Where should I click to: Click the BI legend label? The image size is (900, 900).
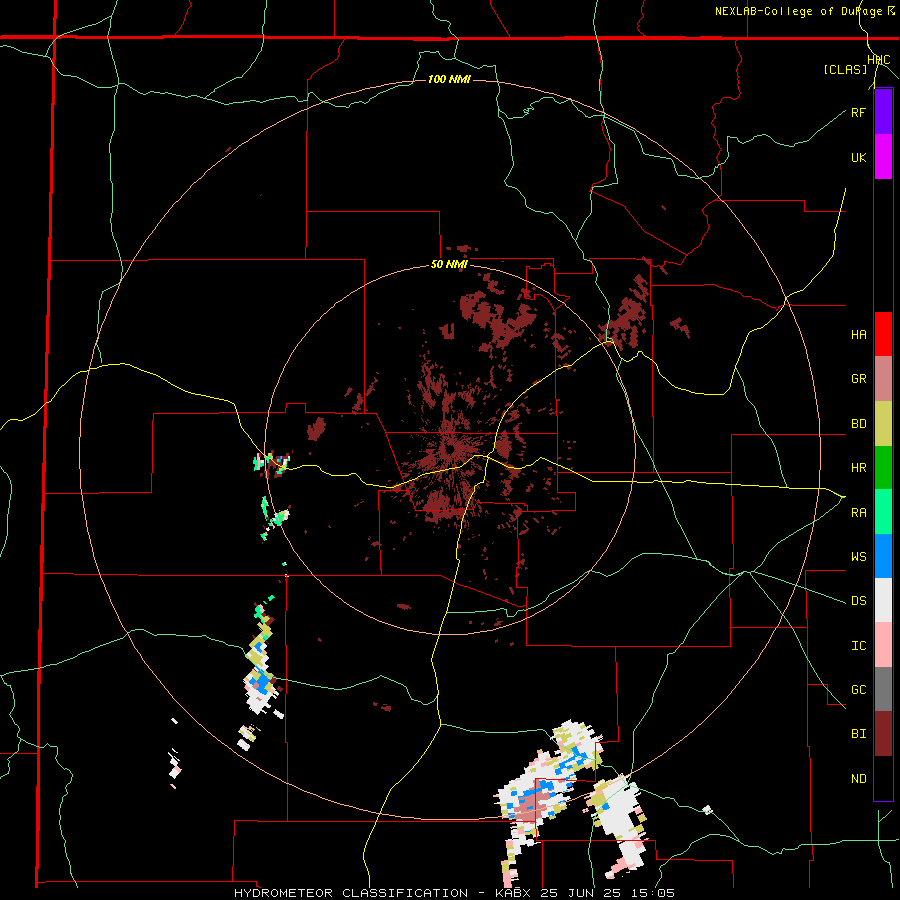tap(858, 734)
